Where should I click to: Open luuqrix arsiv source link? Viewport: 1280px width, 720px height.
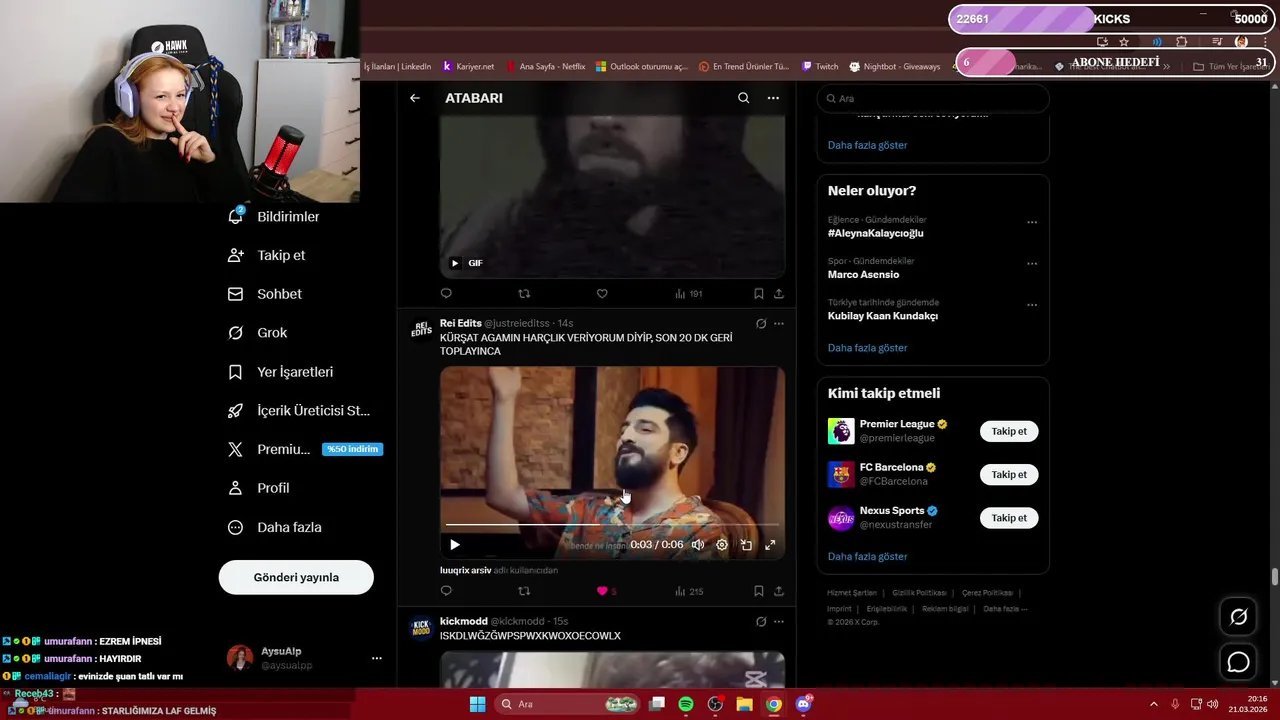click(x=465, y=570)
